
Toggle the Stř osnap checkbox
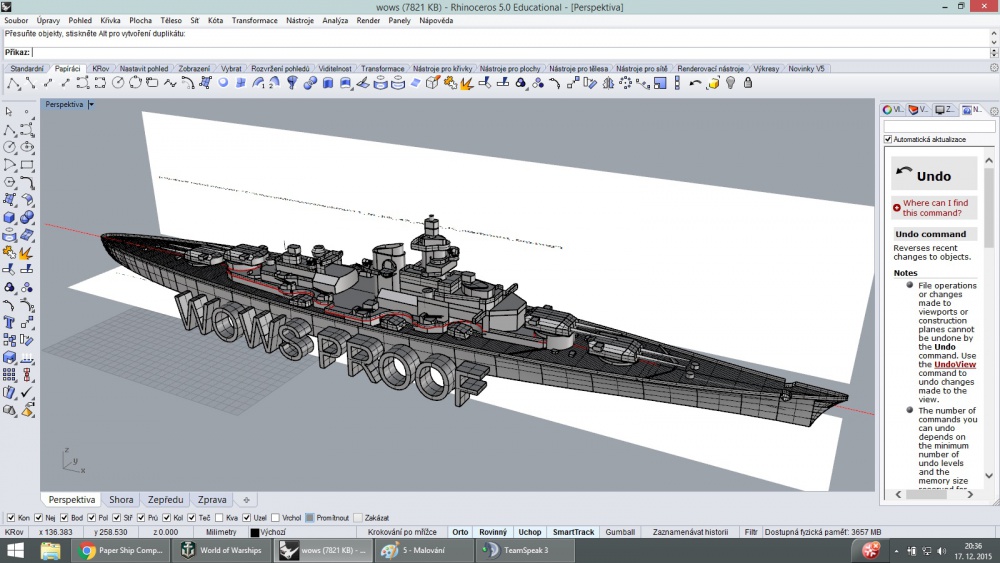click(x=116, y=518)
